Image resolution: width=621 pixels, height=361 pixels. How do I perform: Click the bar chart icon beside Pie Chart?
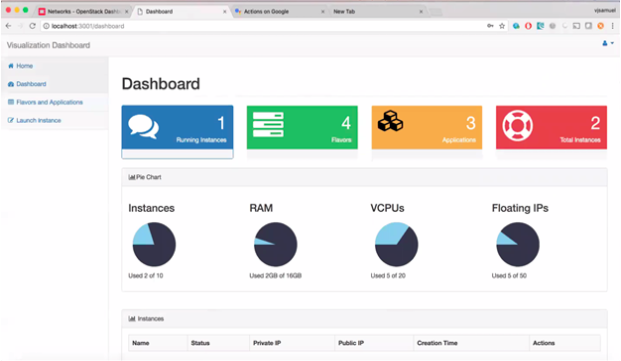[x=131, y=177]
